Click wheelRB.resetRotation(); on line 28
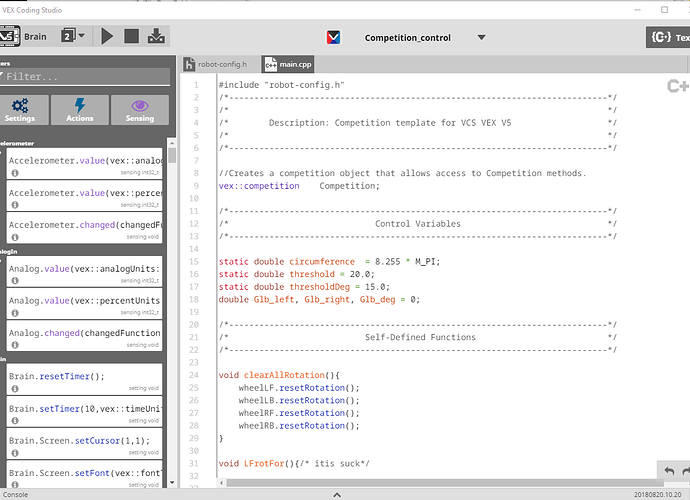The height and width of the screenshot is (500, 690). pyautogui.click(x=299, y=426)
